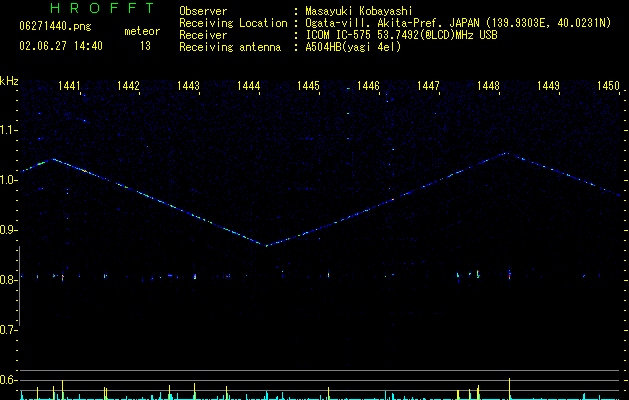Screen dimensions: 629x400
Task: Click frequency axis label 0.7
Action: 8,330
